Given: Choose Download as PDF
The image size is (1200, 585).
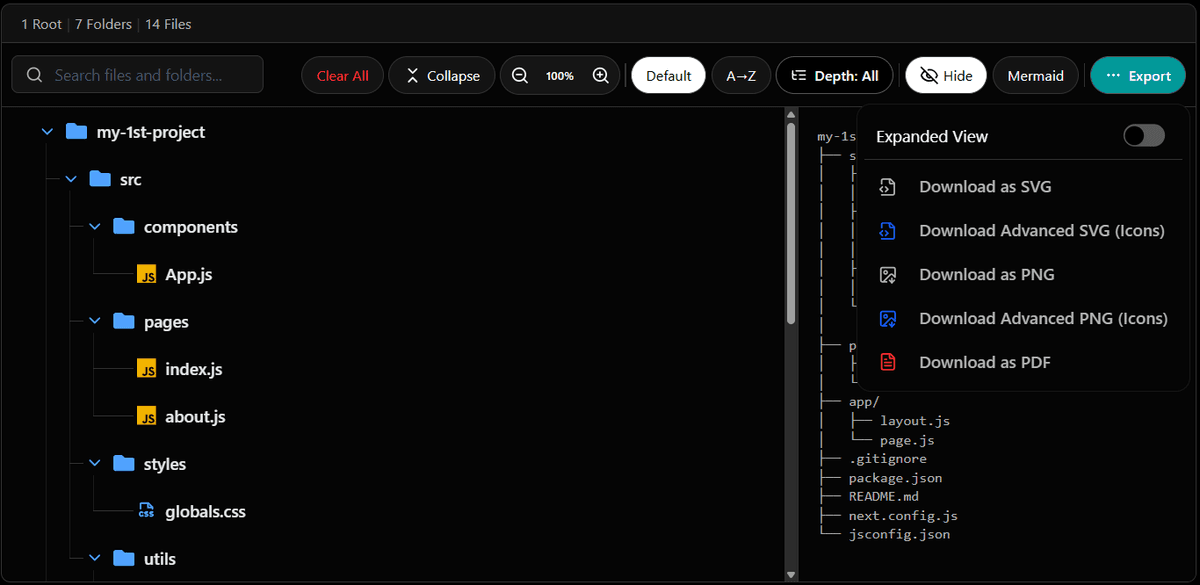Looking at the screenshot, I should tap(1022, 363).
